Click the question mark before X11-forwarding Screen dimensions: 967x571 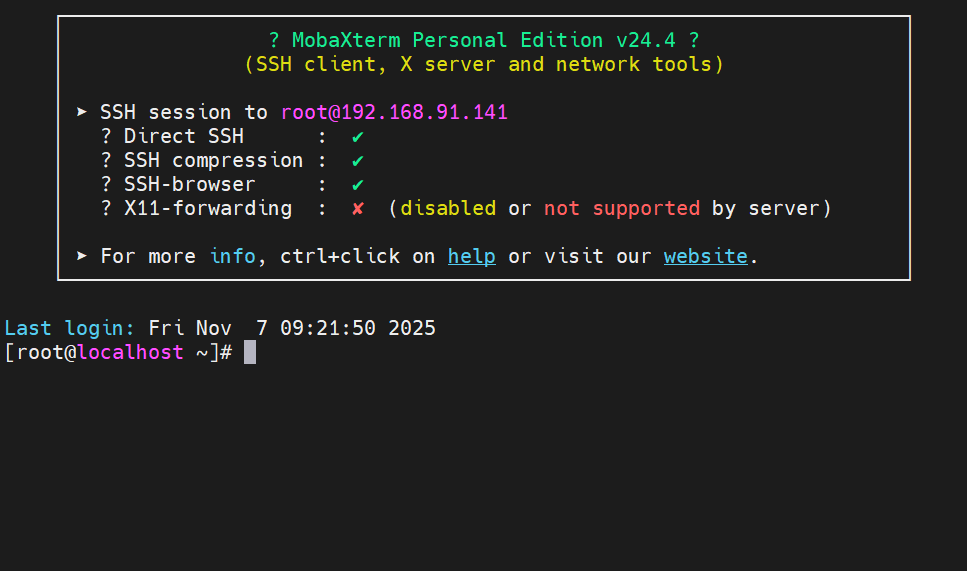pyautogui.click(x=106, y=208)
